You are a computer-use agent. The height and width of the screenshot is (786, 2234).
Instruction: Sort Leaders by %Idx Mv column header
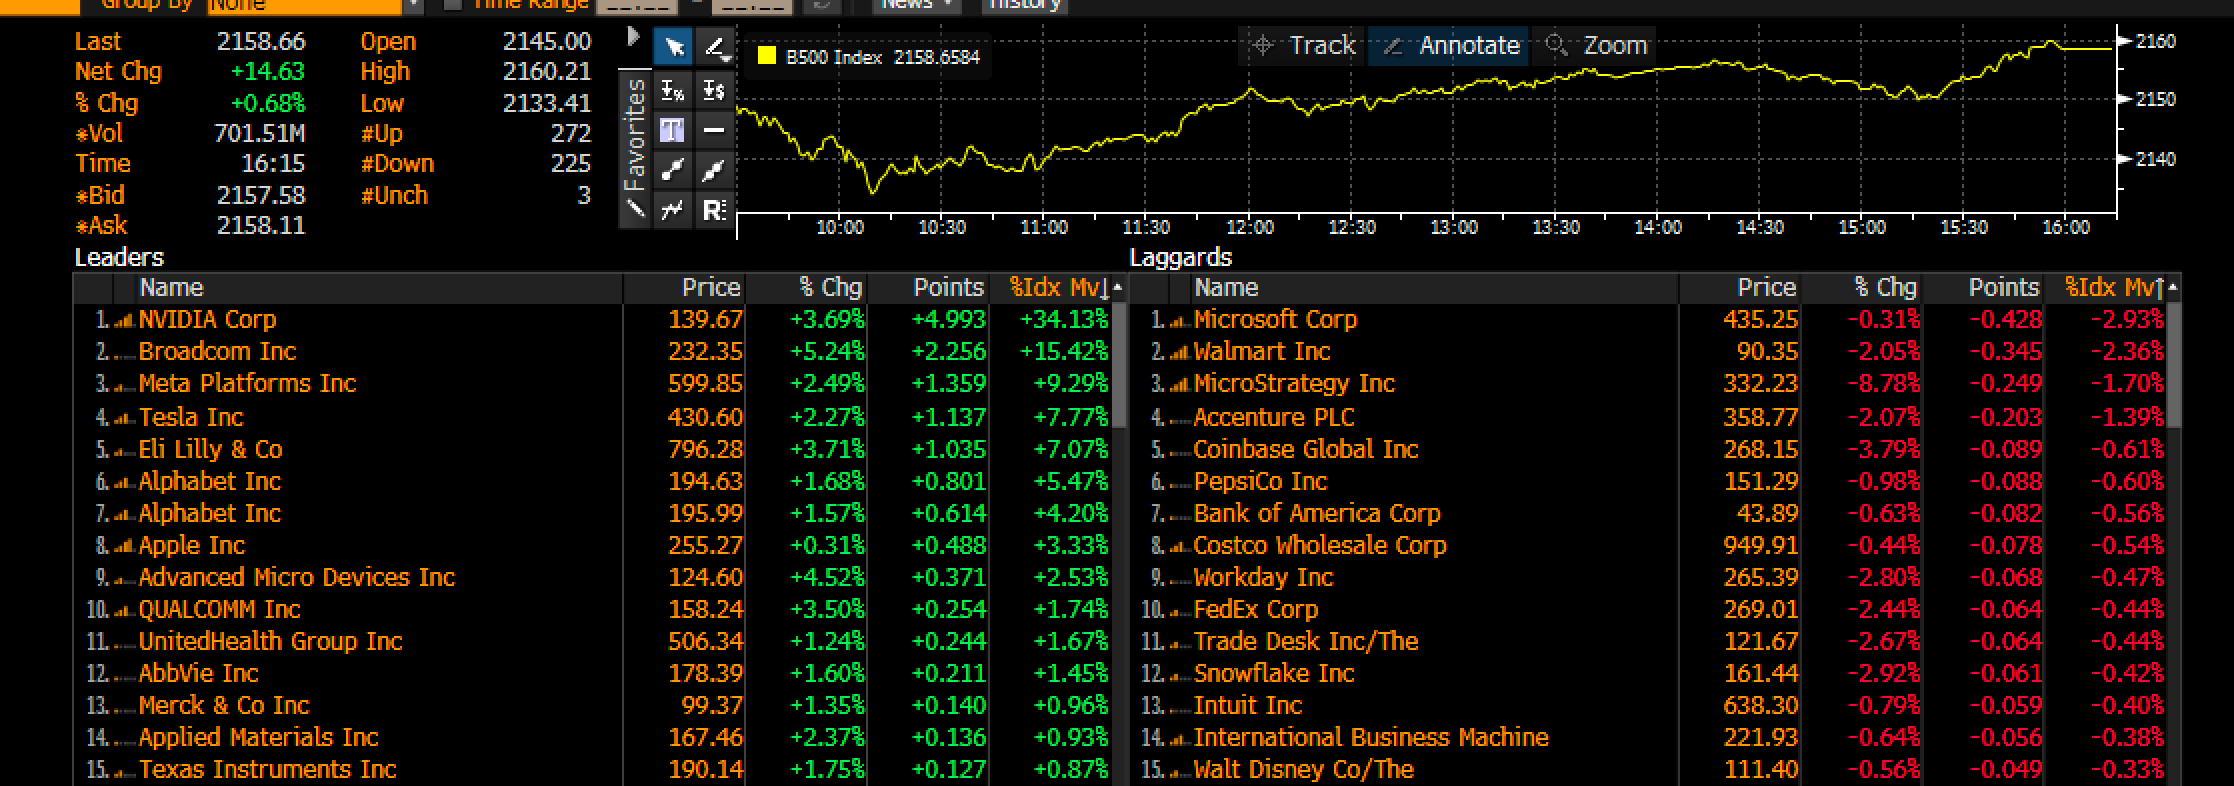pyautogui.click(x=1050, y=288)
